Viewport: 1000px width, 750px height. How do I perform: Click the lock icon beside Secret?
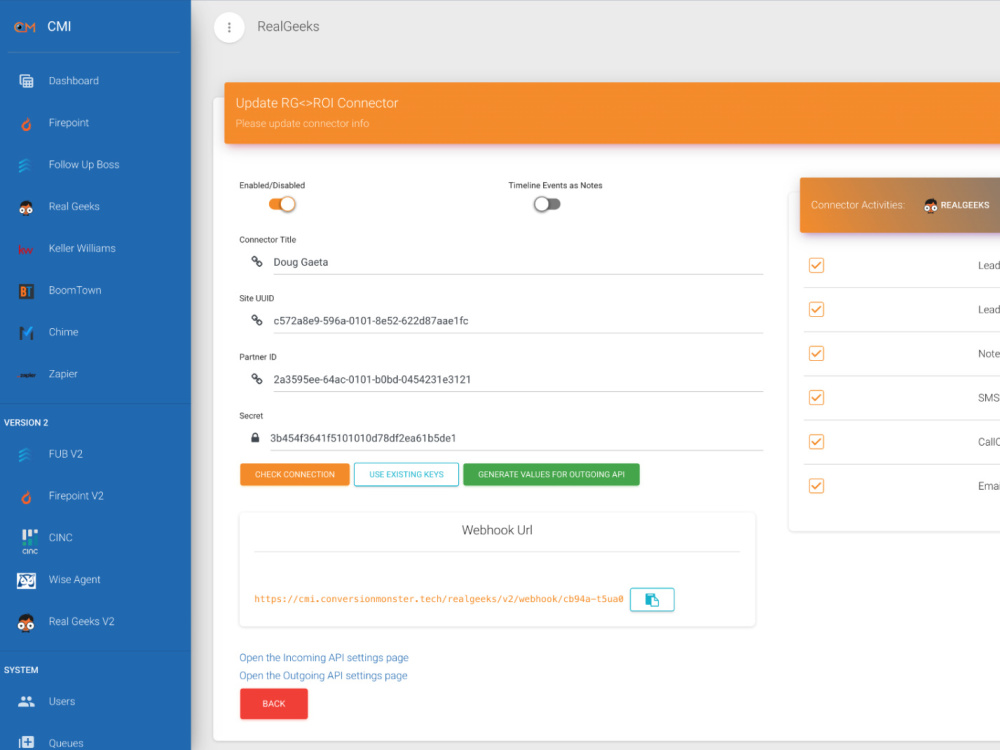[255, 438]
